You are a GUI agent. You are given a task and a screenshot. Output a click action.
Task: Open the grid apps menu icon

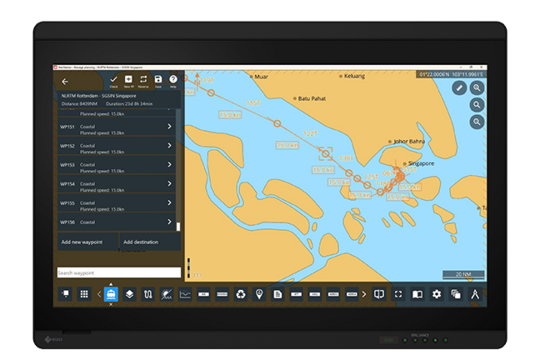(x=84, y=294)
